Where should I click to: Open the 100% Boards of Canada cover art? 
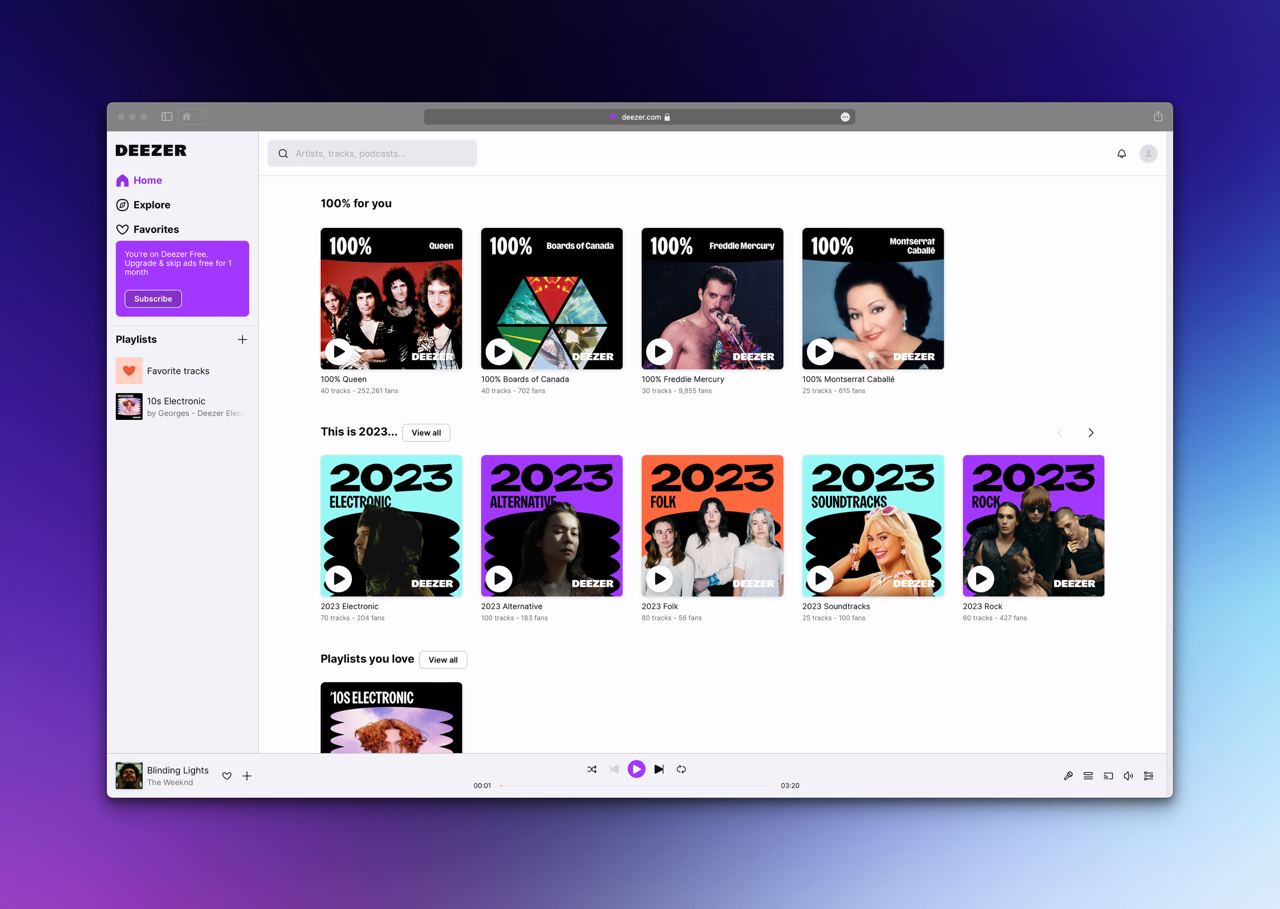pos(552,299)
